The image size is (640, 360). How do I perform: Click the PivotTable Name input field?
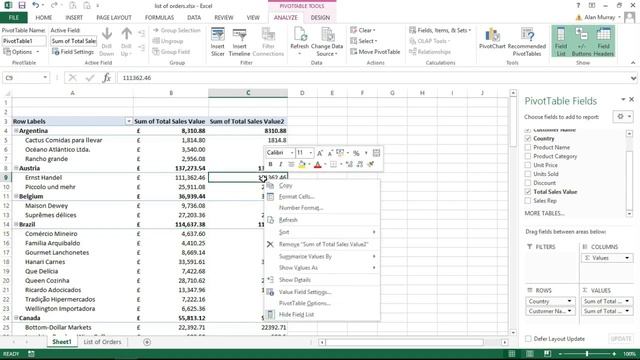(x=24, y=41)
